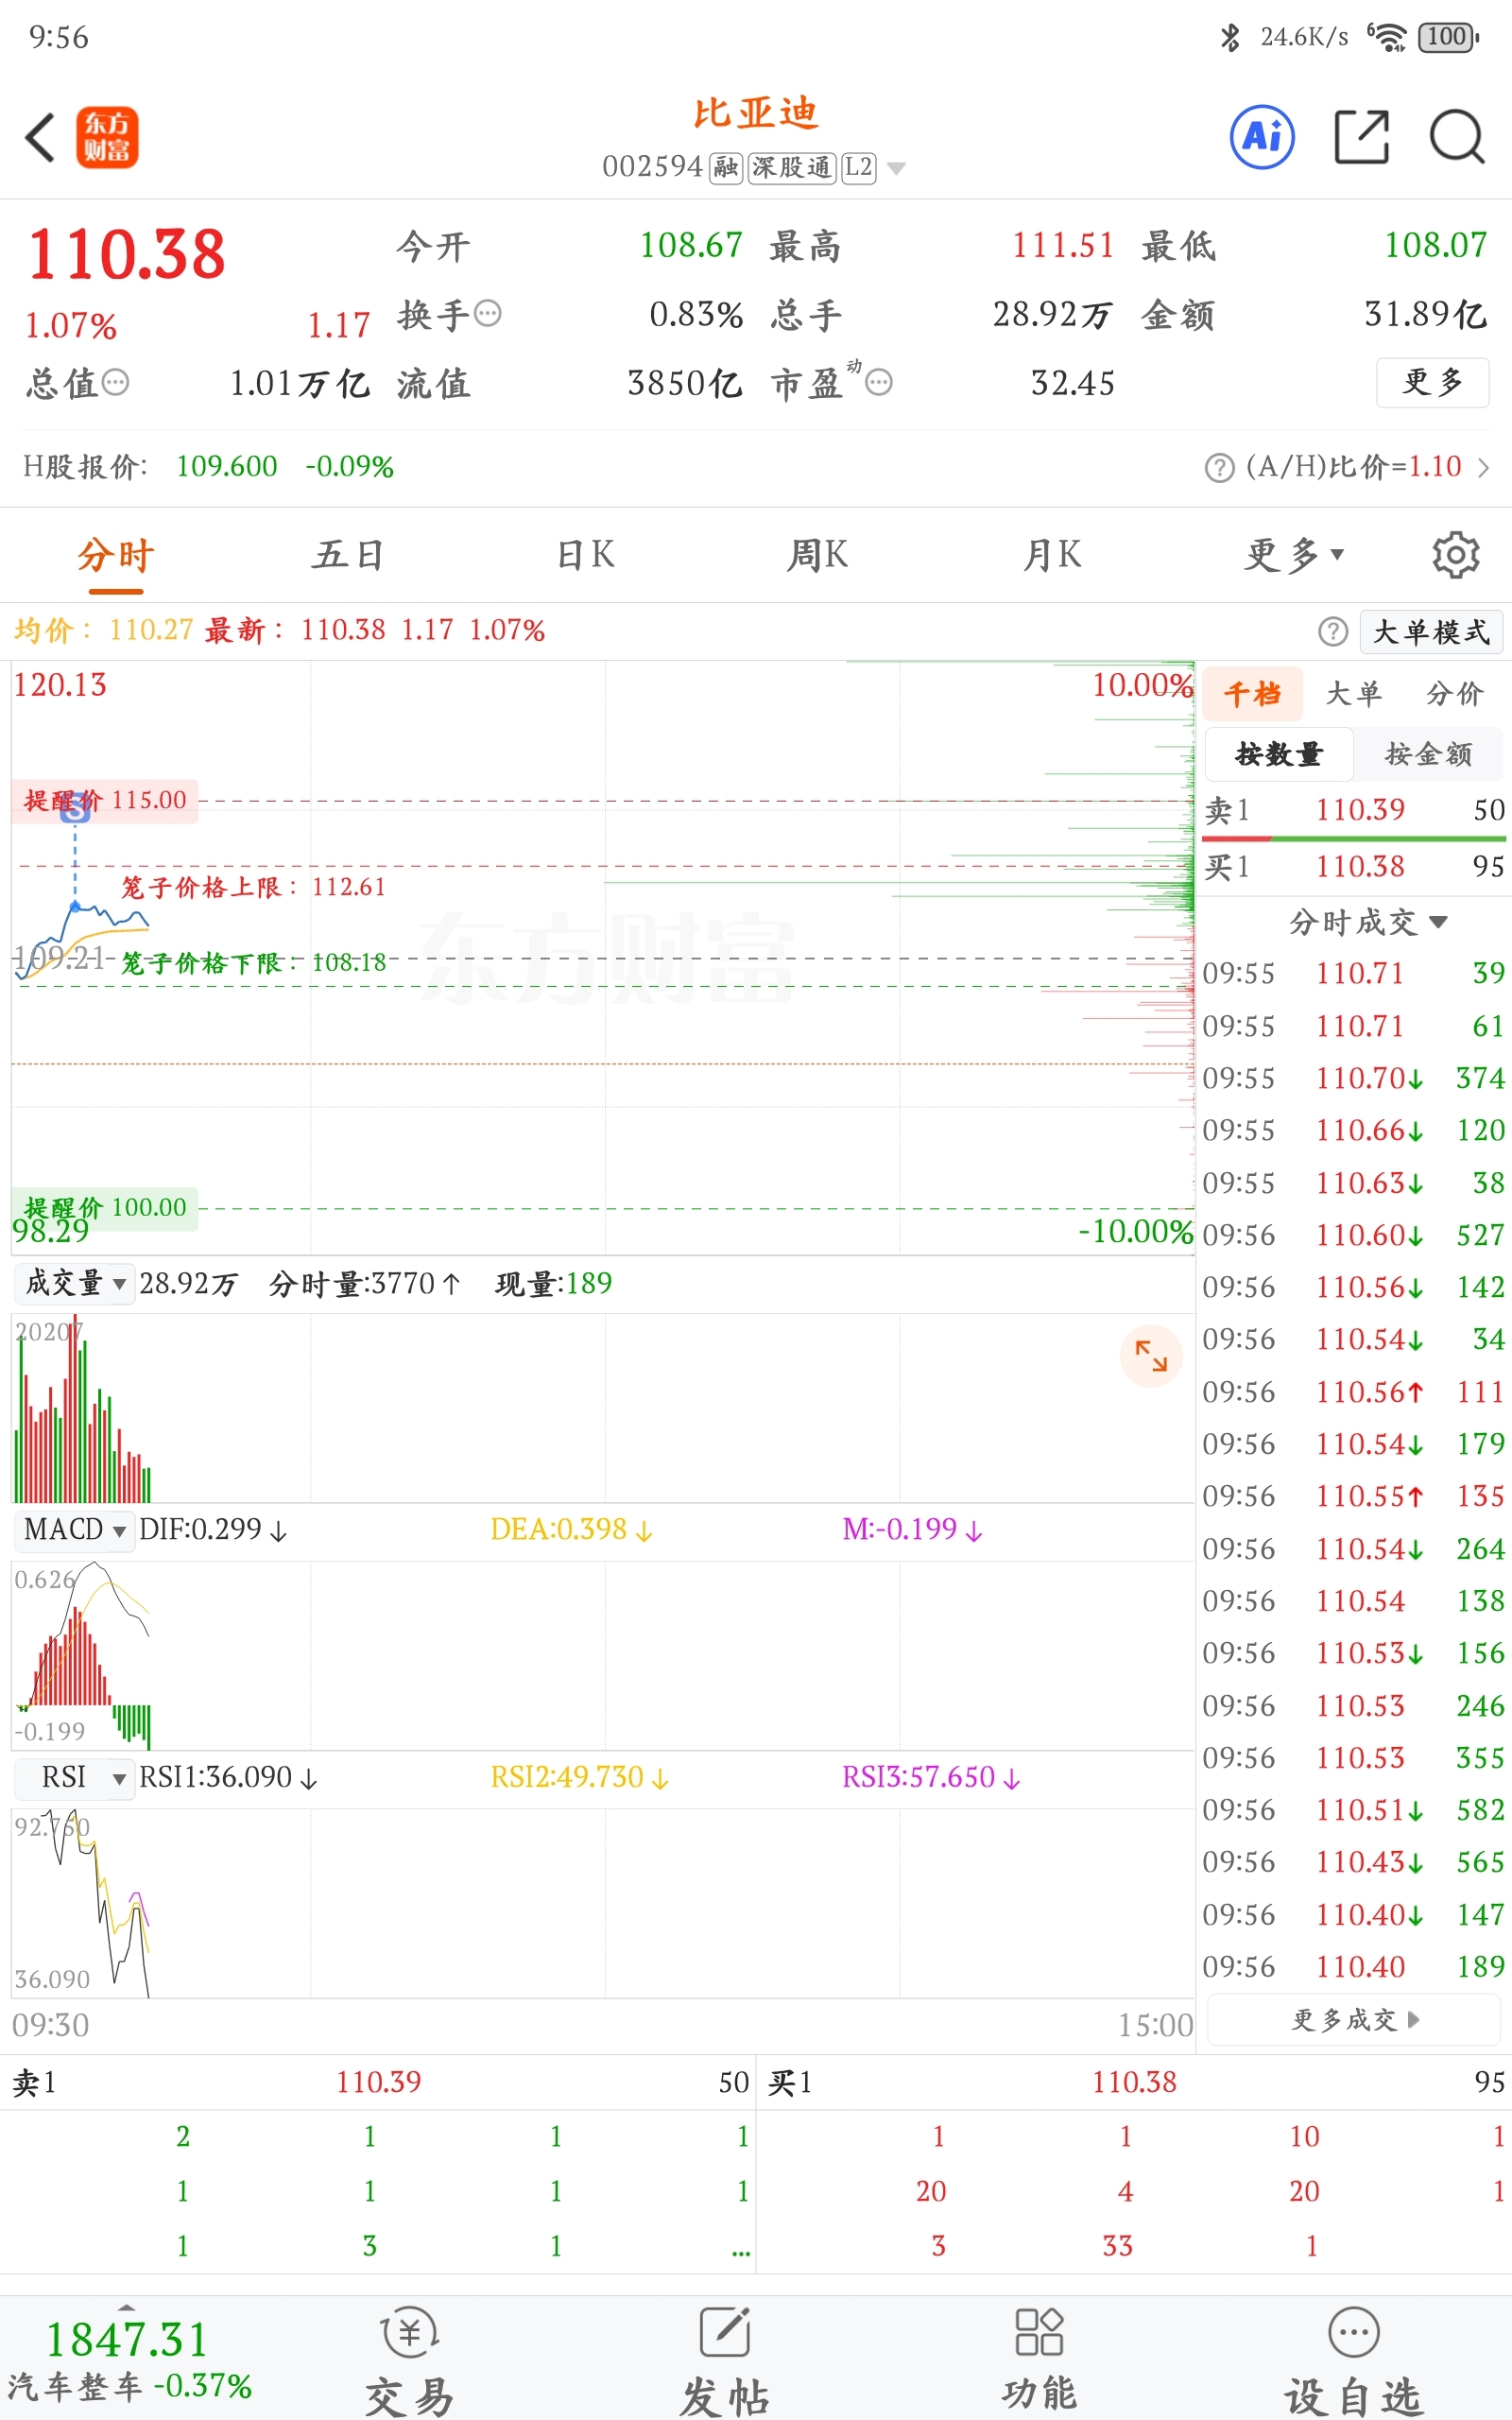The image size is (1512, 2420).
Task: Tap the 卖1 110.39 order row in side panel
Action: pyautogui.click(x=1354, y=810)
